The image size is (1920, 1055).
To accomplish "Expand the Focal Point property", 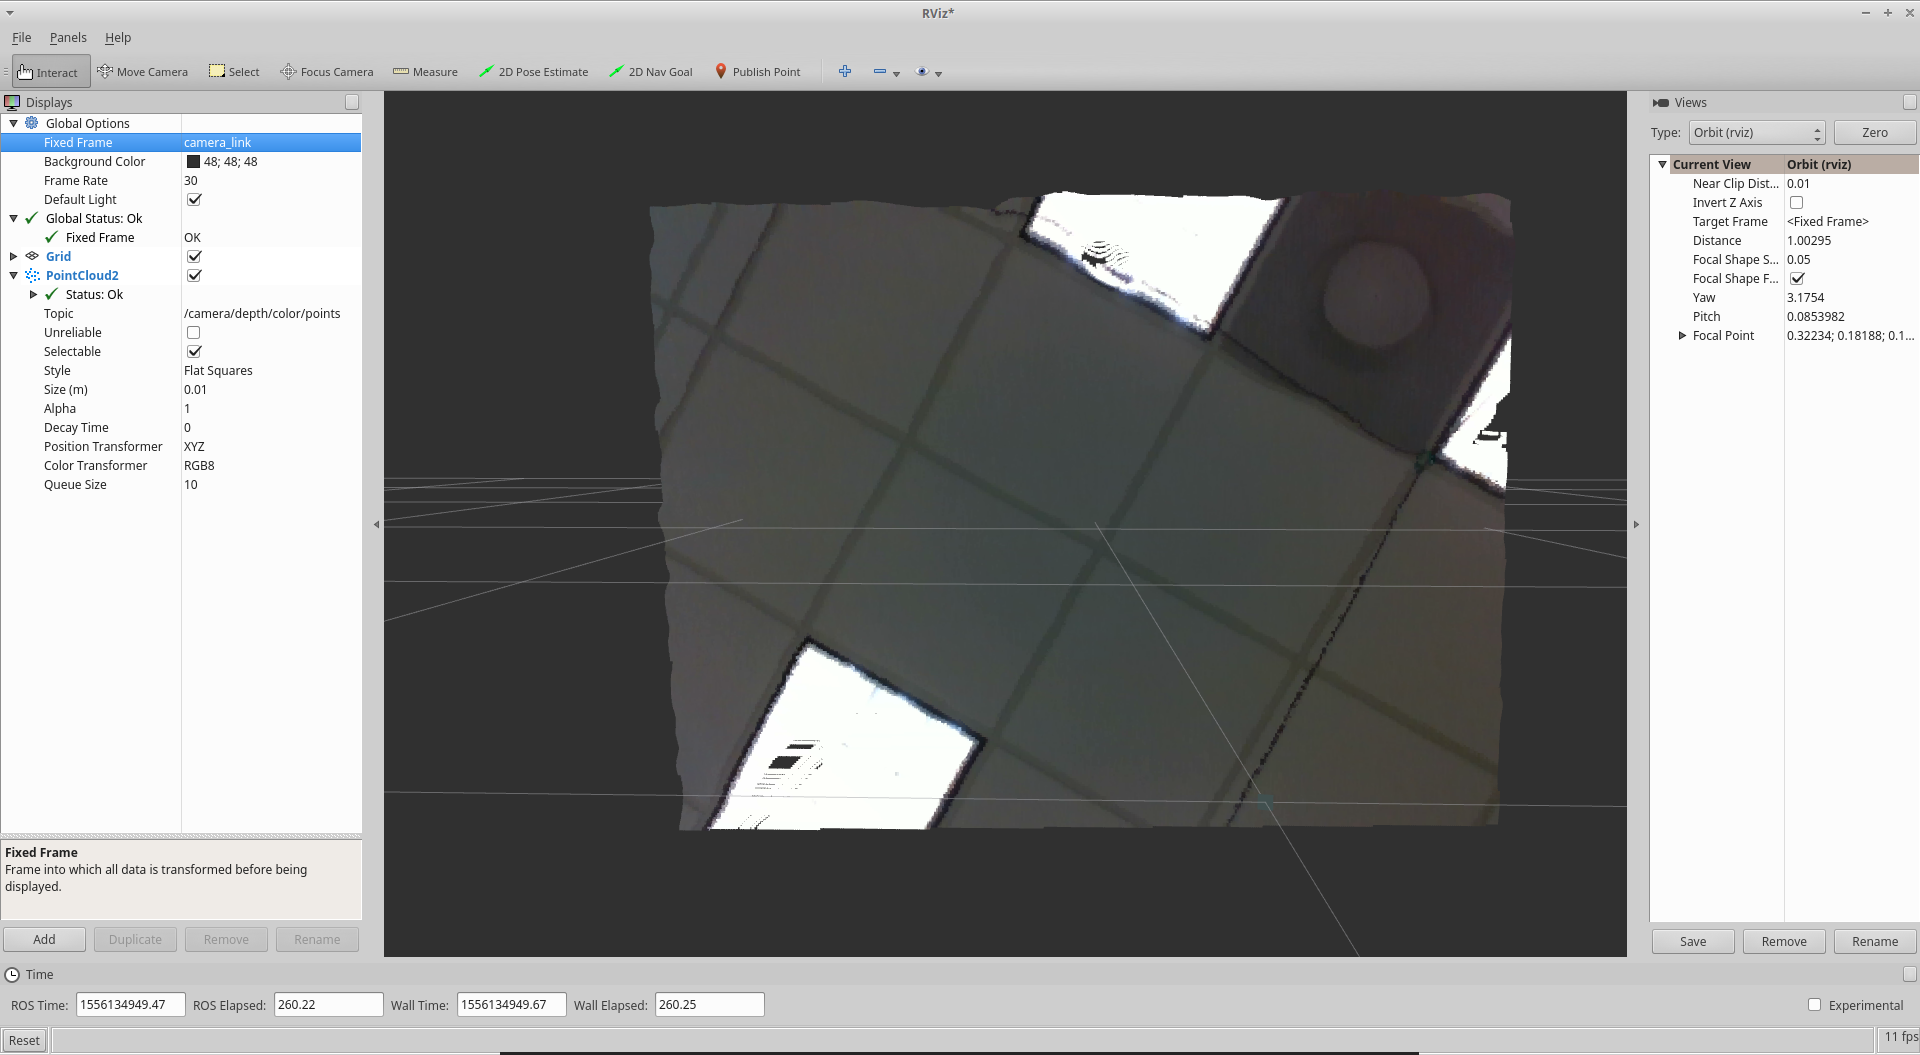I will (1682, 335).
